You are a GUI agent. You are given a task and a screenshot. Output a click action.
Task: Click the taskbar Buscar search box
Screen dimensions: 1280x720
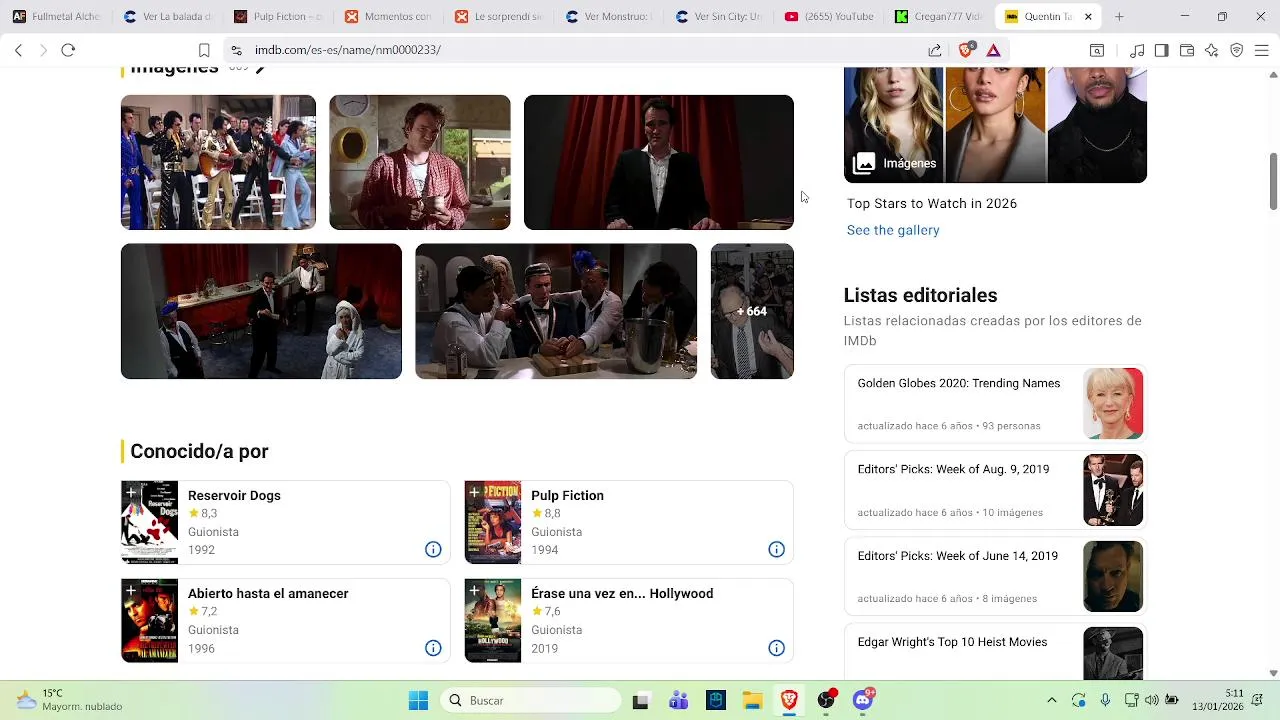(531, 700)
